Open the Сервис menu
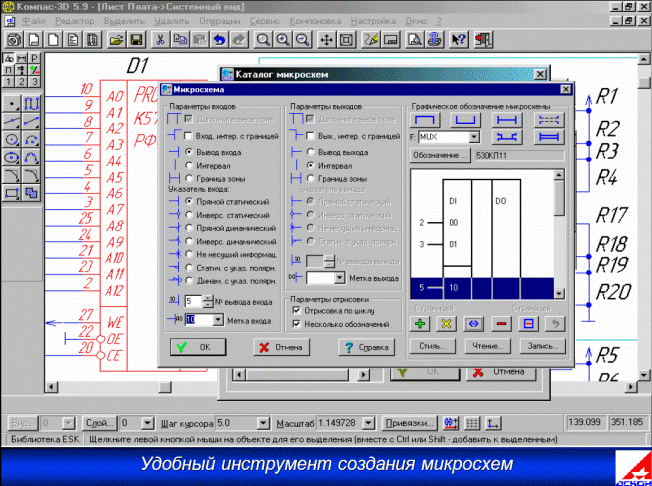 [264, 21]
